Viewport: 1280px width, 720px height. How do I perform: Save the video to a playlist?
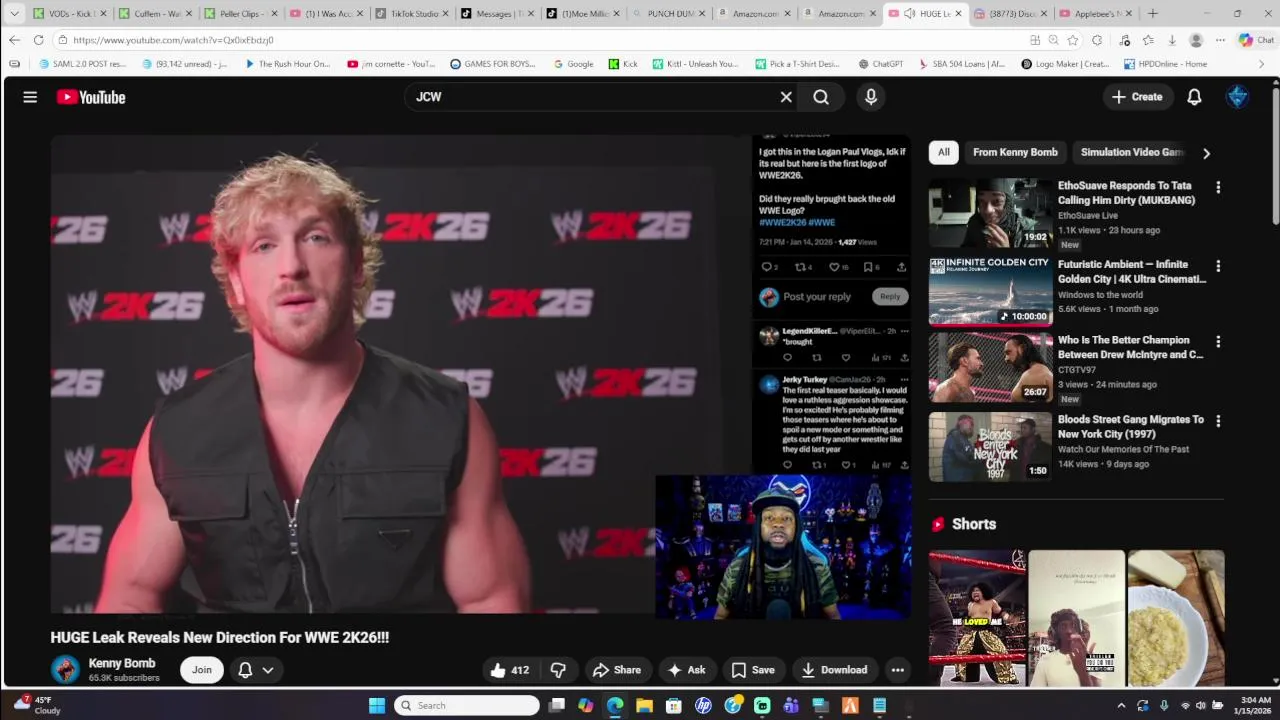(753, 670)
